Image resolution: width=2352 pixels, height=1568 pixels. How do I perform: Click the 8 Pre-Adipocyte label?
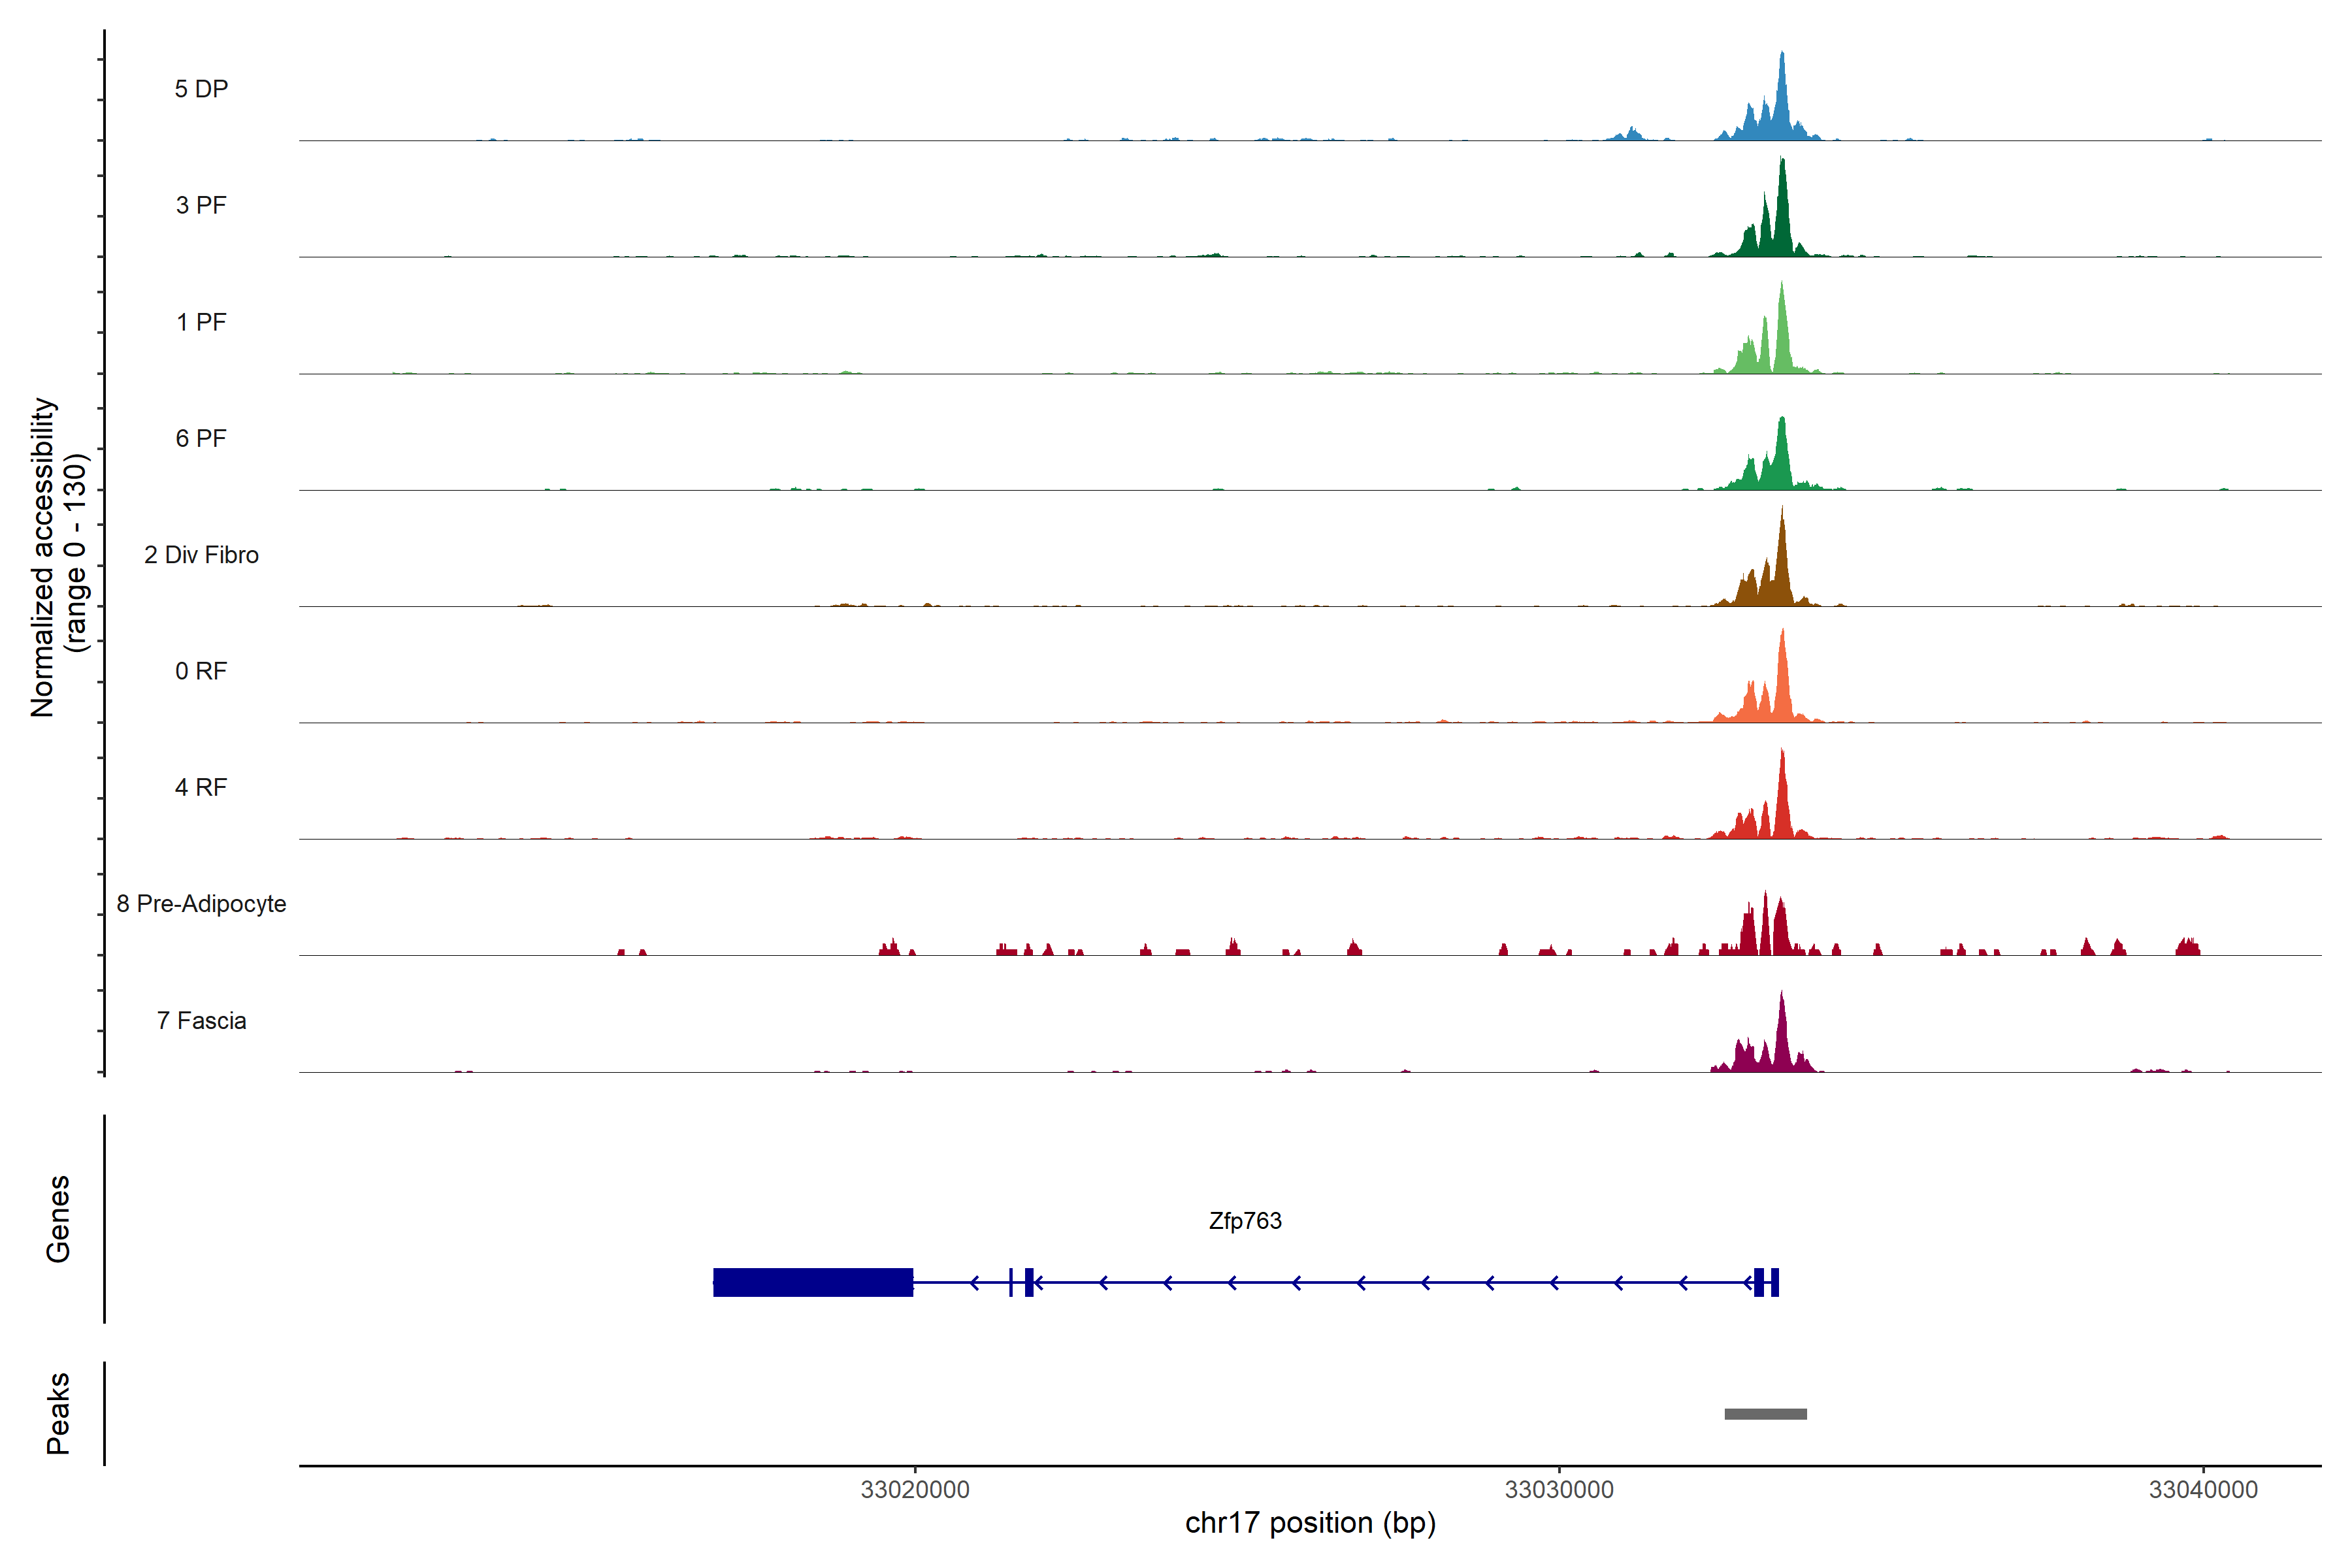click(x=201, y=904)
